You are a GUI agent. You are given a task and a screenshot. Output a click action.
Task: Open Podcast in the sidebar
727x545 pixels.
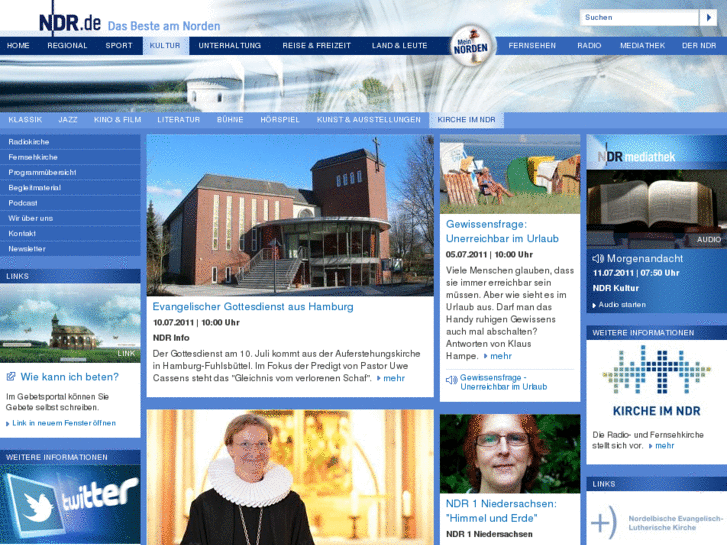click(70, 203)
